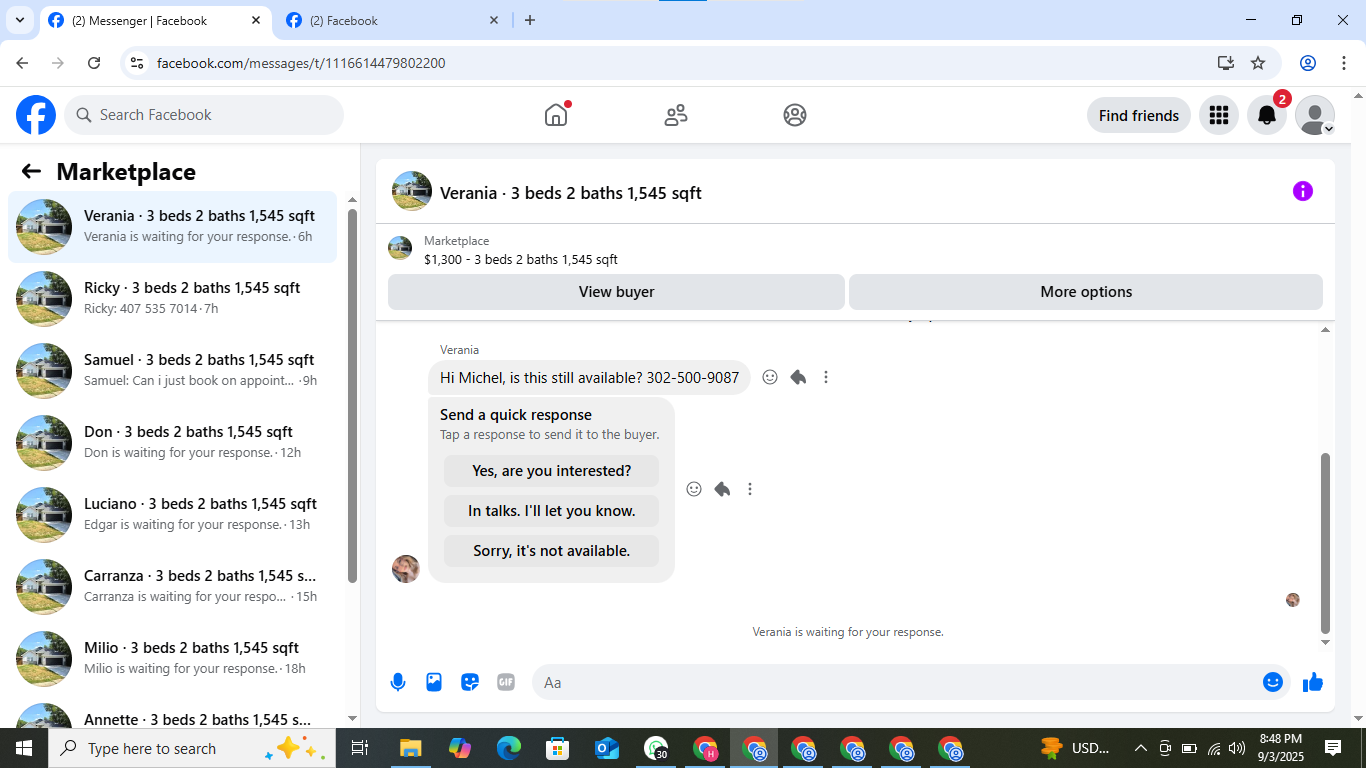Viewport: 1366px width, 768px height.
Task: Click install app icon in address bar
Action: point(1226,63)
